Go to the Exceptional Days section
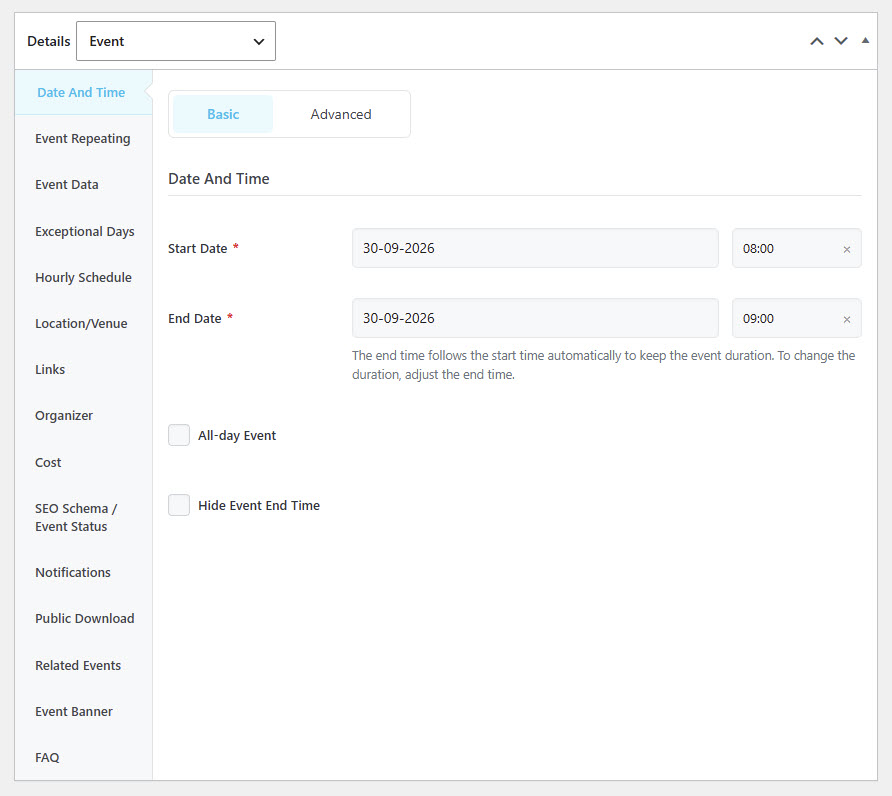The width and height of the screenshot is (892, 796). [84, 231]
